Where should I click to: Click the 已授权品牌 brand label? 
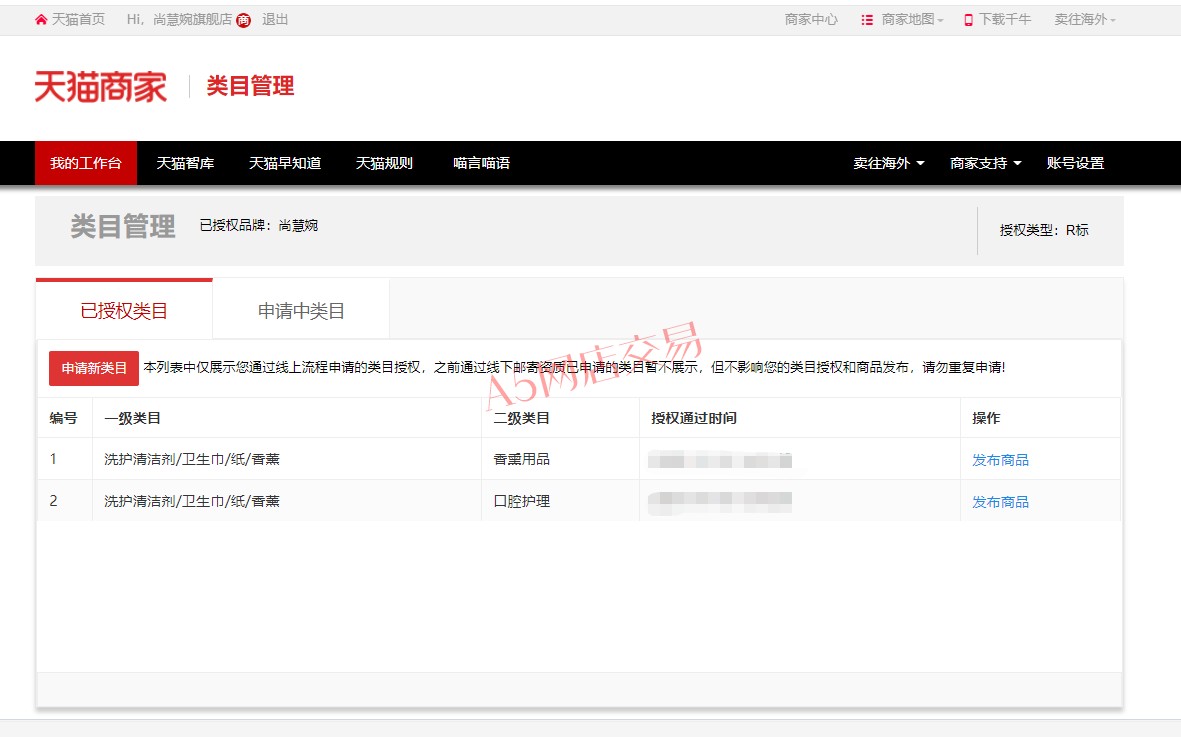(258, 225)
